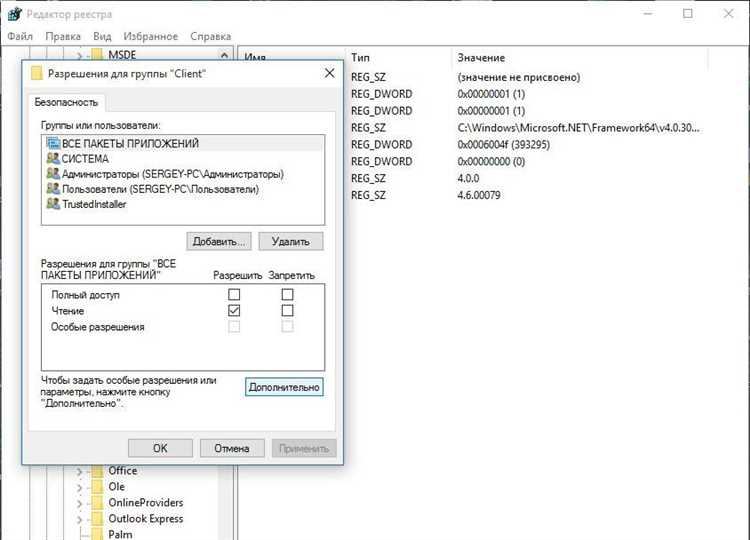
Task: Click the tree pane scrollbar up arrow
Action: coord(225,55)
